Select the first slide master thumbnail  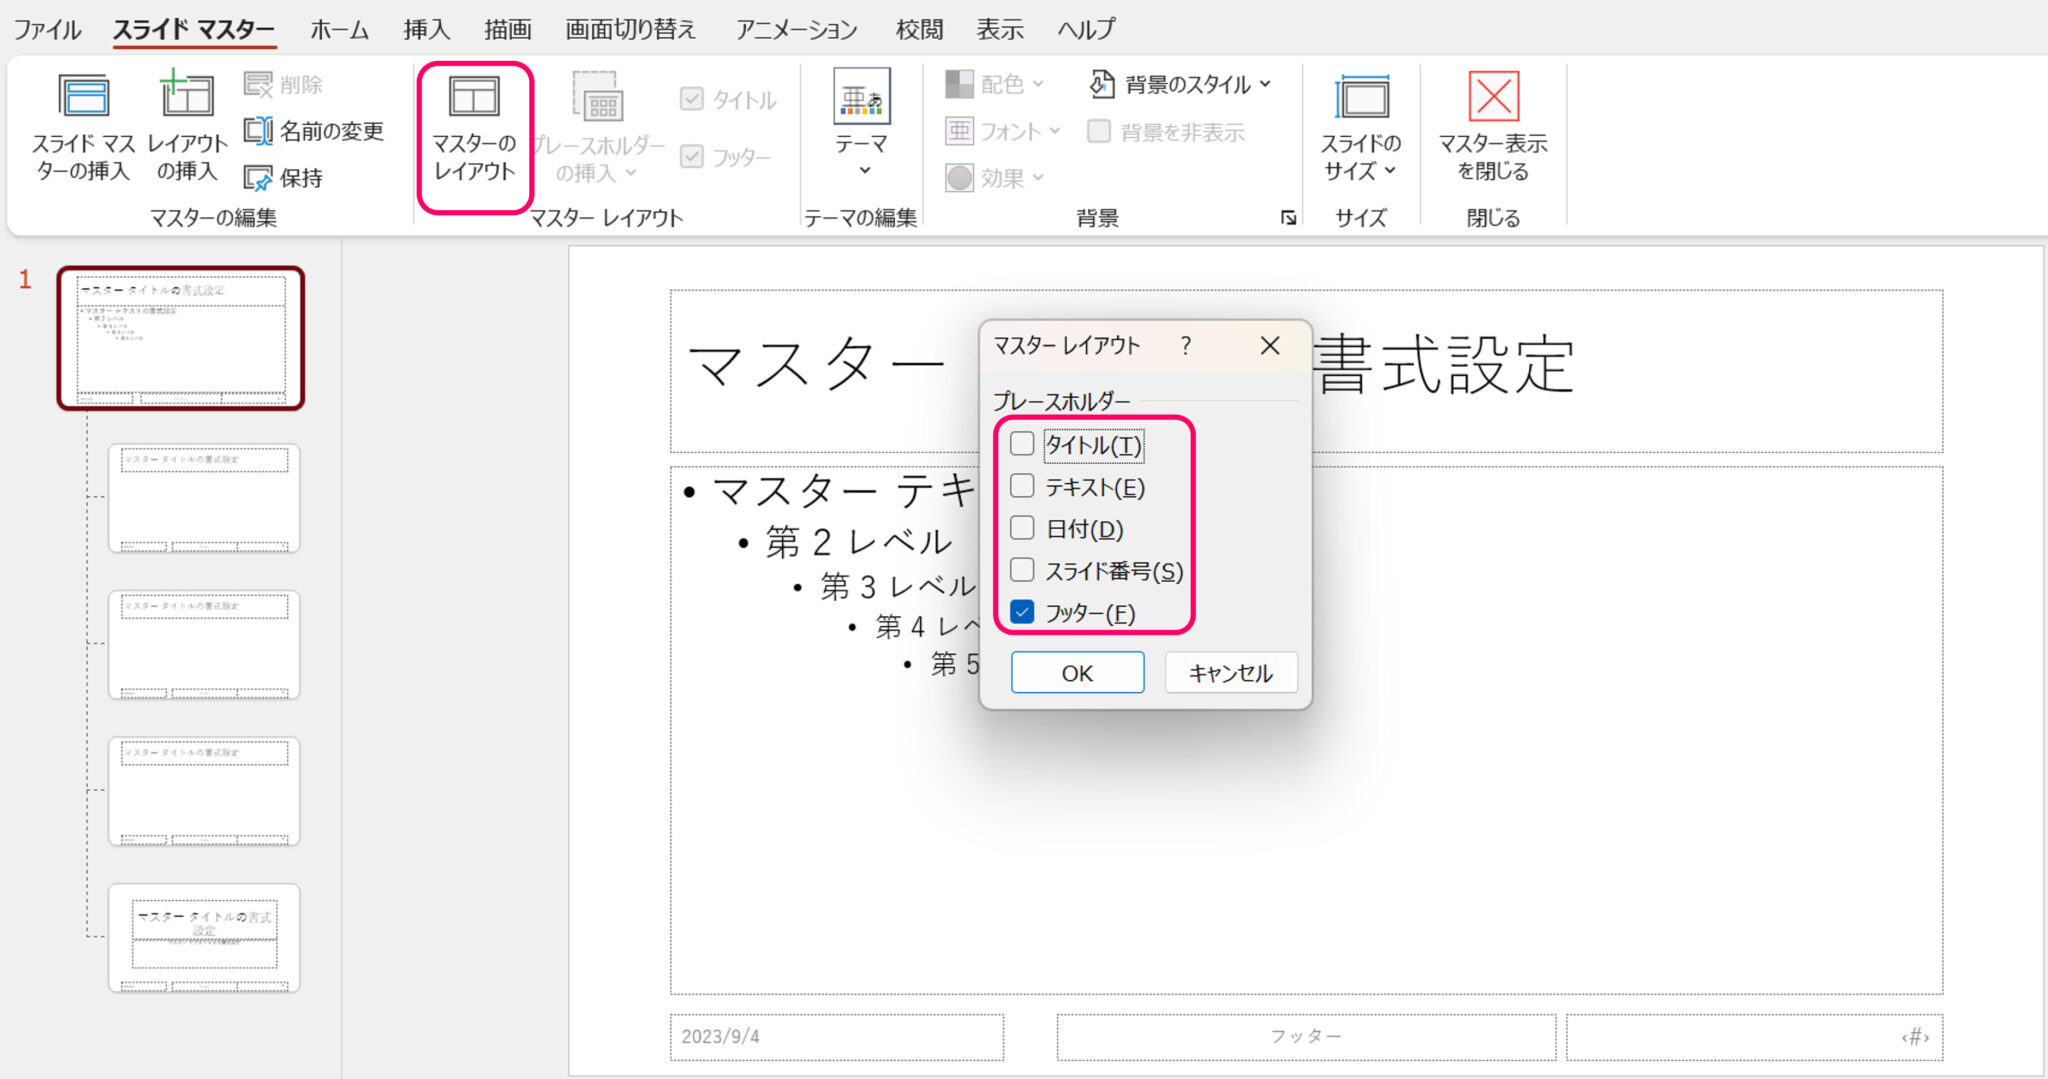click(x=181, y=338)
